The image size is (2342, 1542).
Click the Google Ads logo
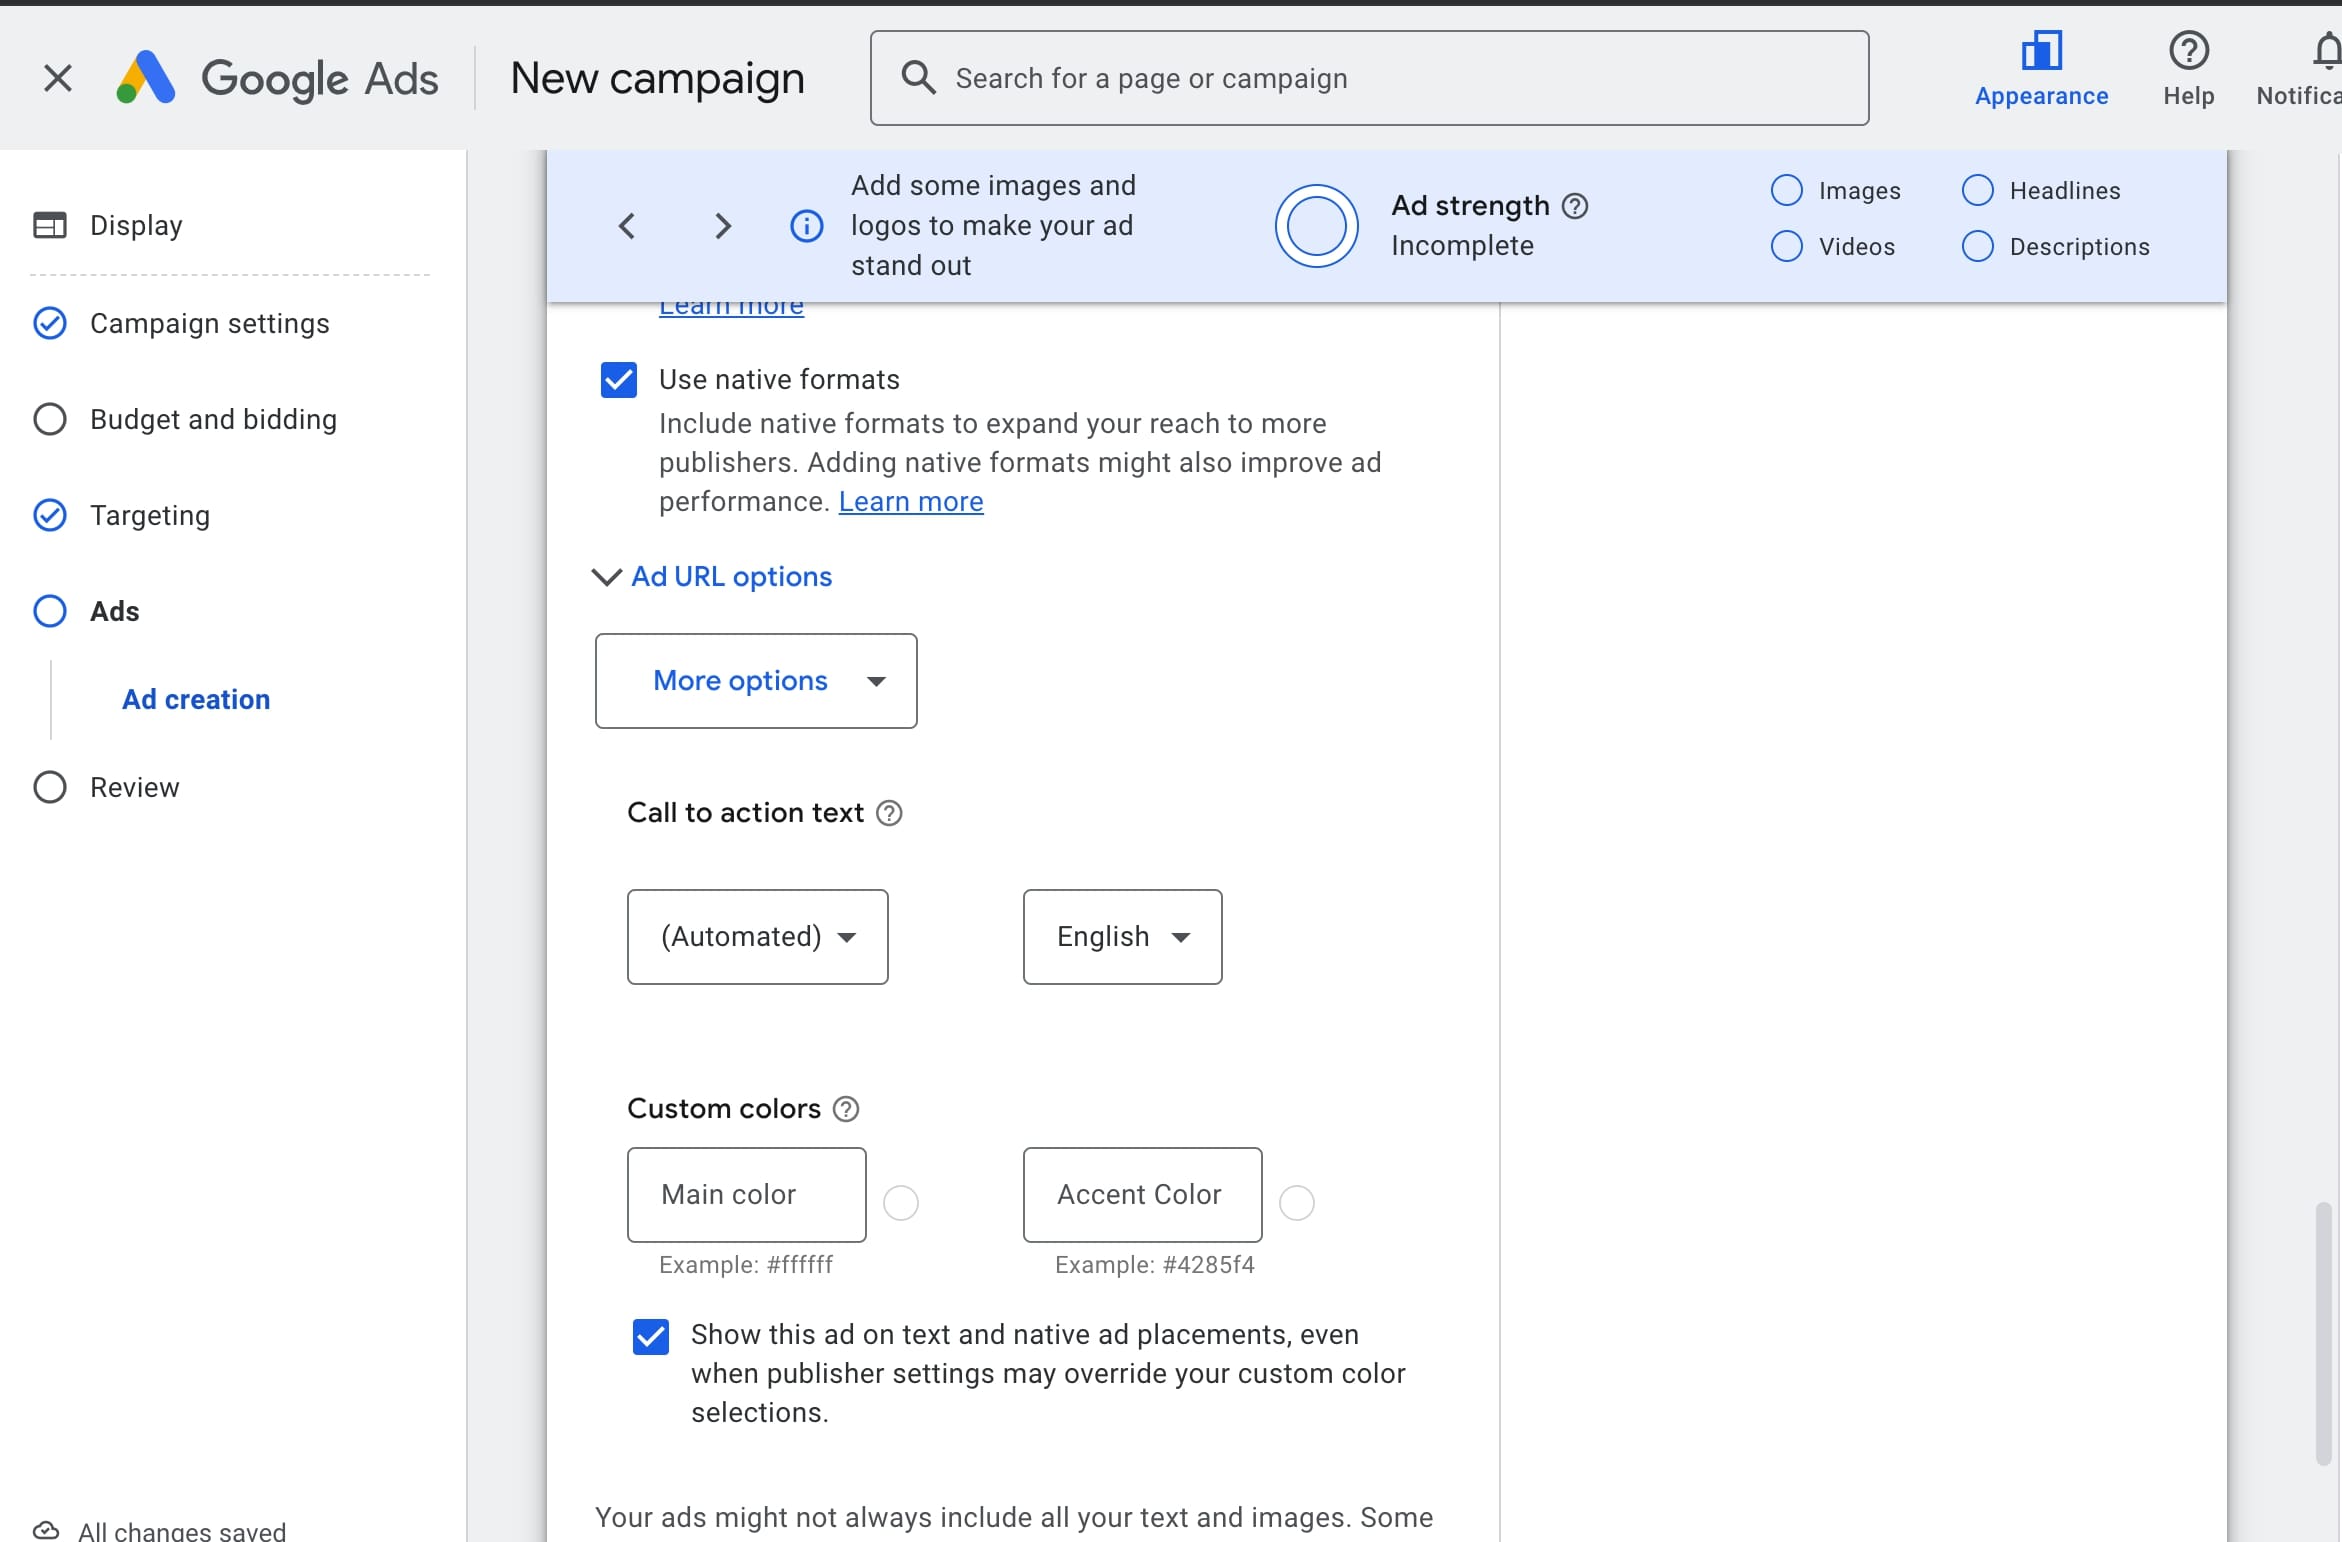(277, 77)
